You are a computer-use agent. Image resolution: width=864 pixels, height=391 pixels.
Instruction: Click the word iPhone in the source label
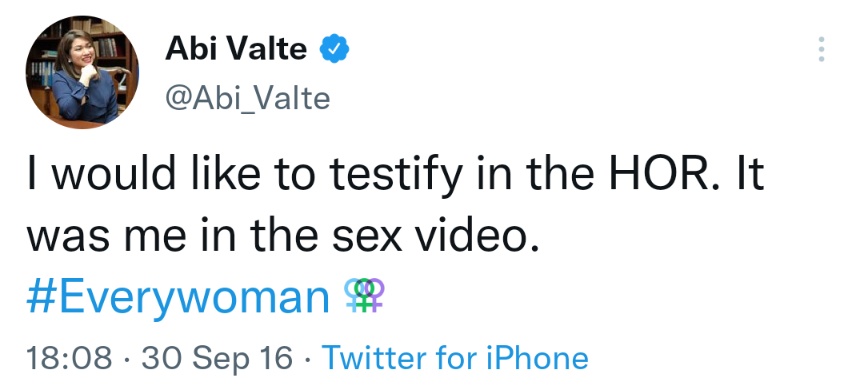(x=537, y=358)
